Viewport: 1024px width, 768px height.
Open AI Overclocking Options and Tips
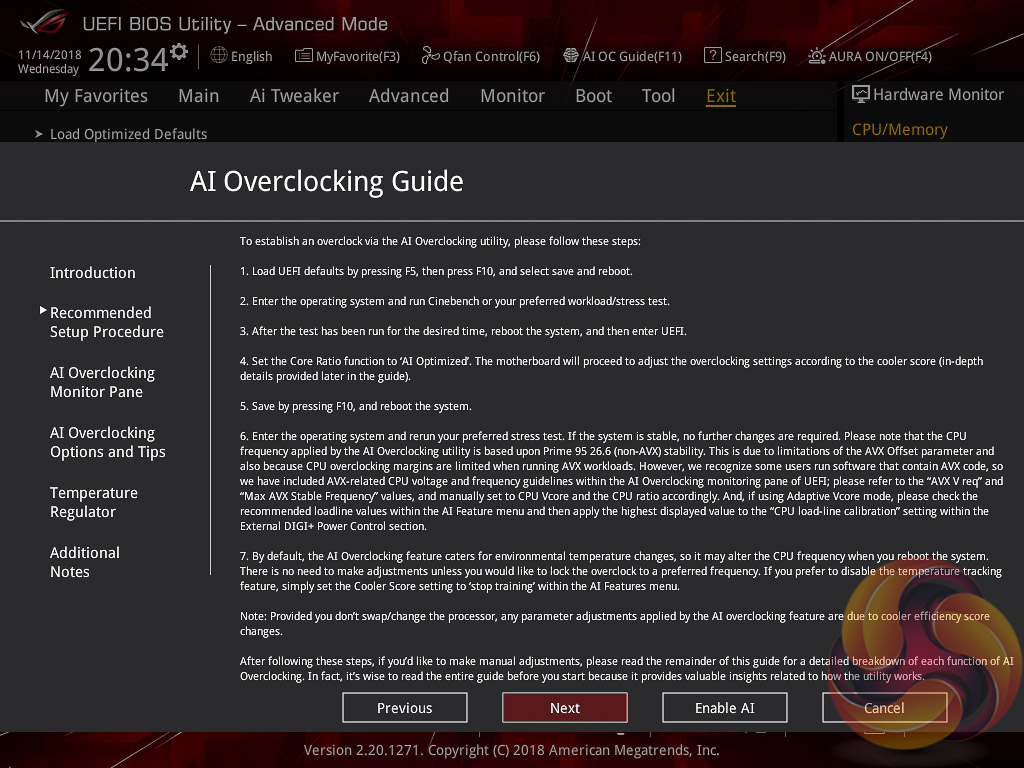pyautogui.click(x=108, y=442)
